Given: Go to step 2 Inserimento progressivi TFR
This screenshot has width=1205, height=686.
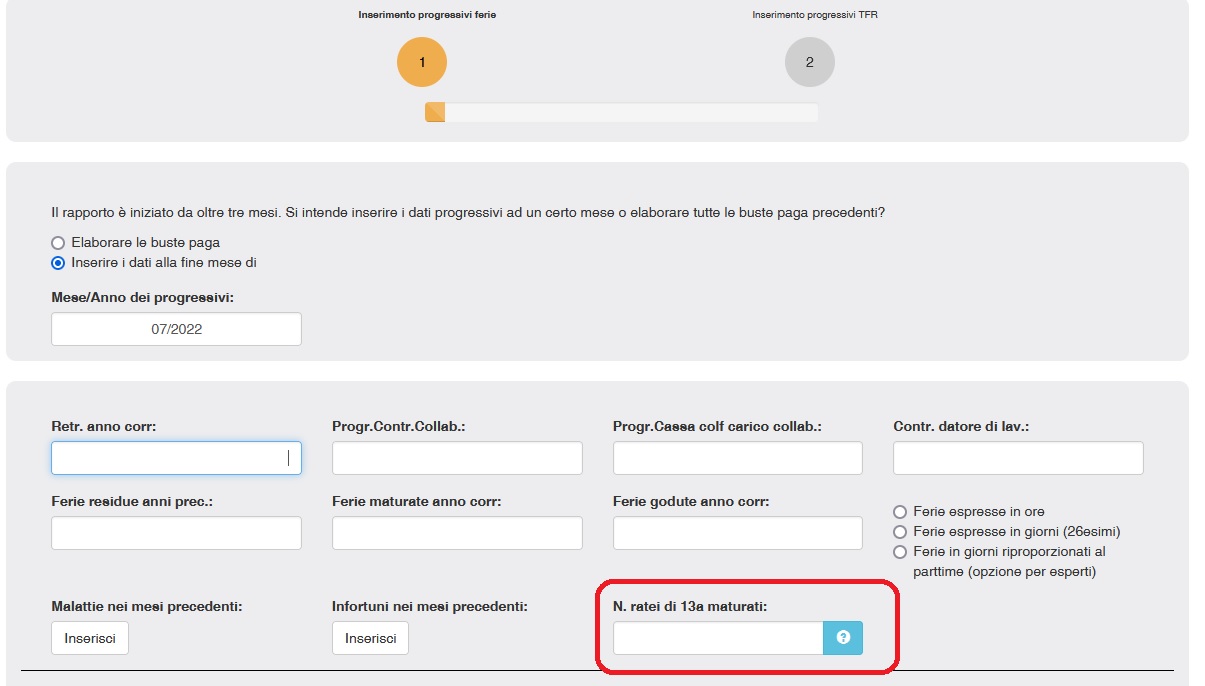Looking at the screenshot, I should tap(809, 62).
